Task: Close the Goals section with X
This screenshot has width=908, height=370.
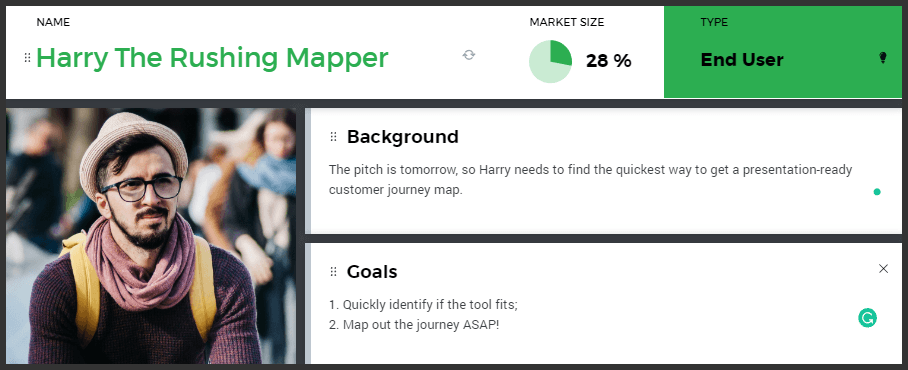Action: 883,268
